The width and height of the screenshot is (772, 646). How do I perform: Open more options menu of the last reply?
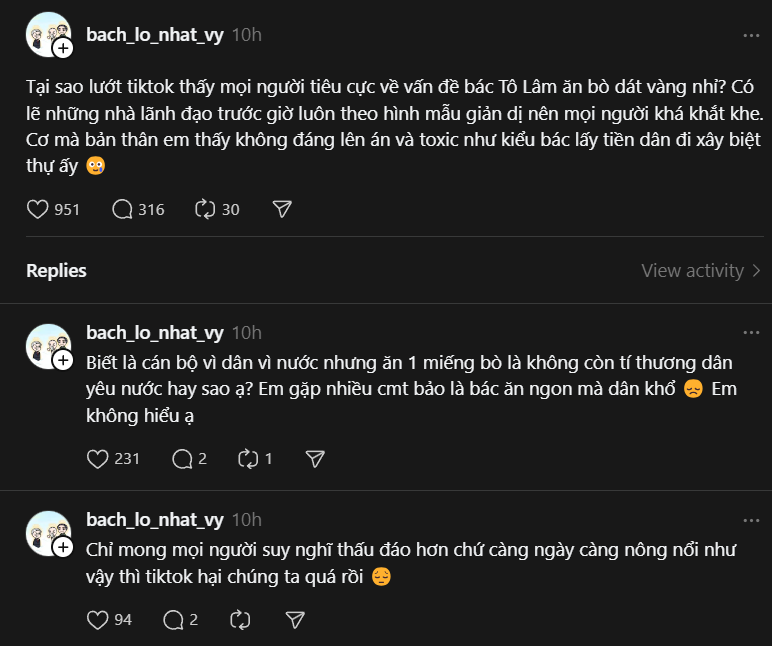point(750,520)
